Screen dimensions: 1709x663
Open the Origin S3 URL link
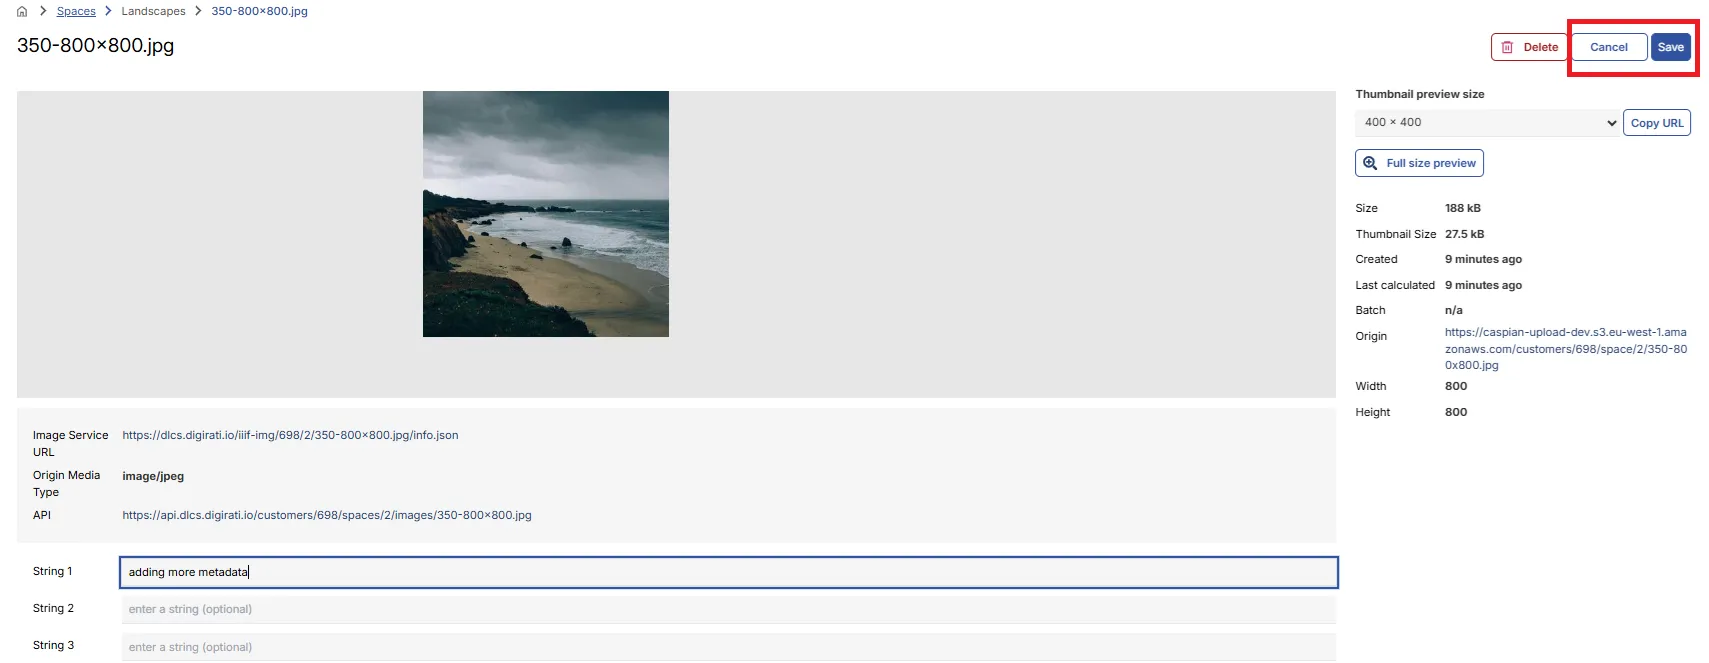point(1565,348)
